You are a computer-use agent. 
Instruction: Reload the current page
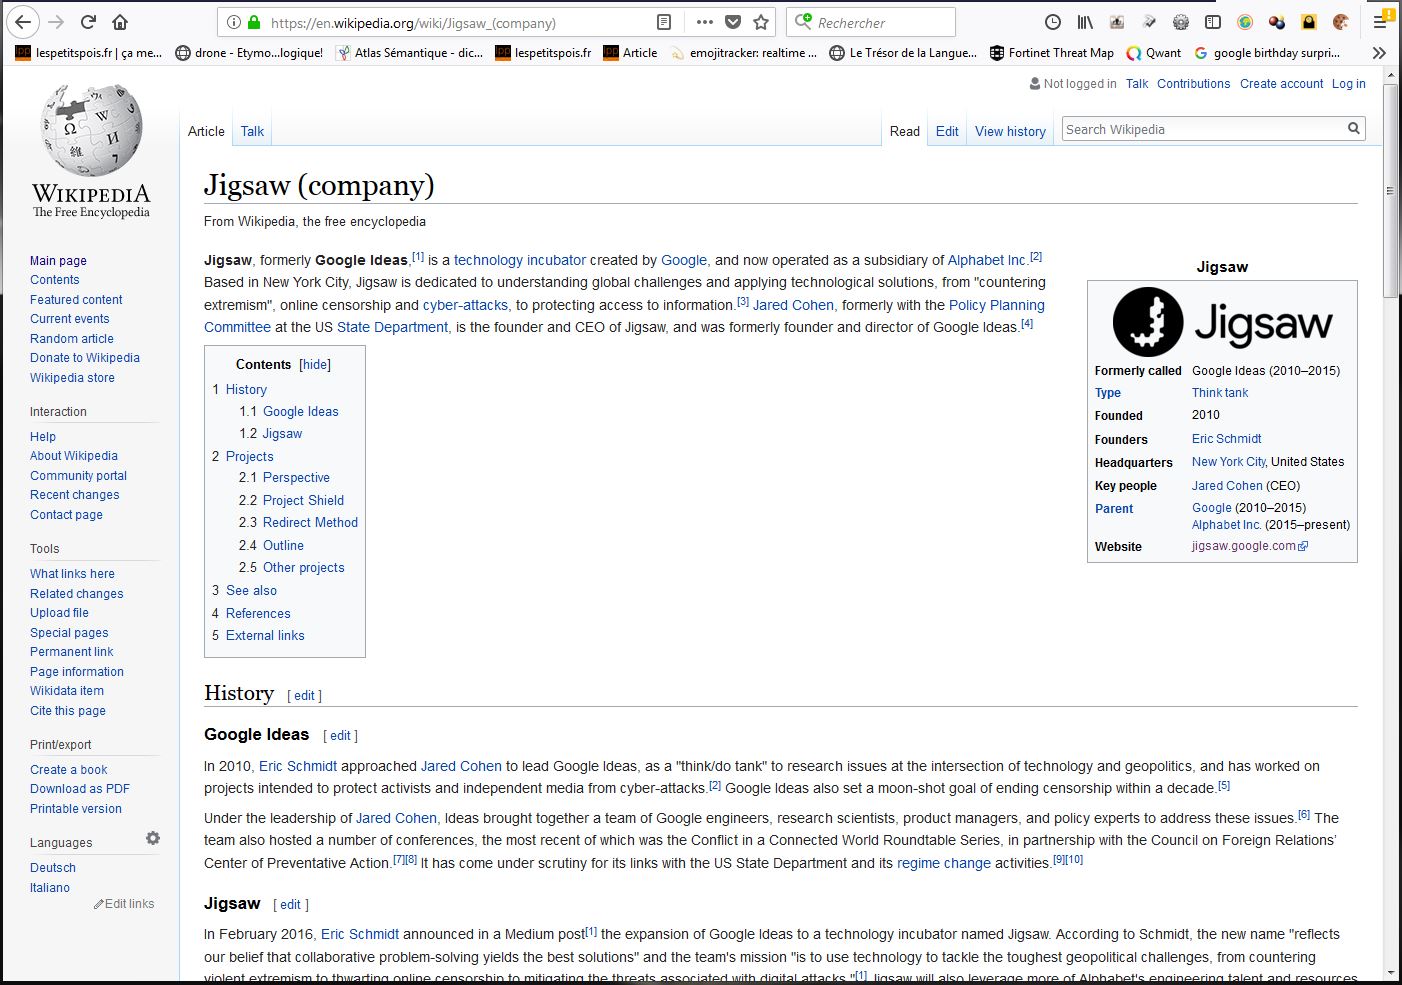(88, 22)
